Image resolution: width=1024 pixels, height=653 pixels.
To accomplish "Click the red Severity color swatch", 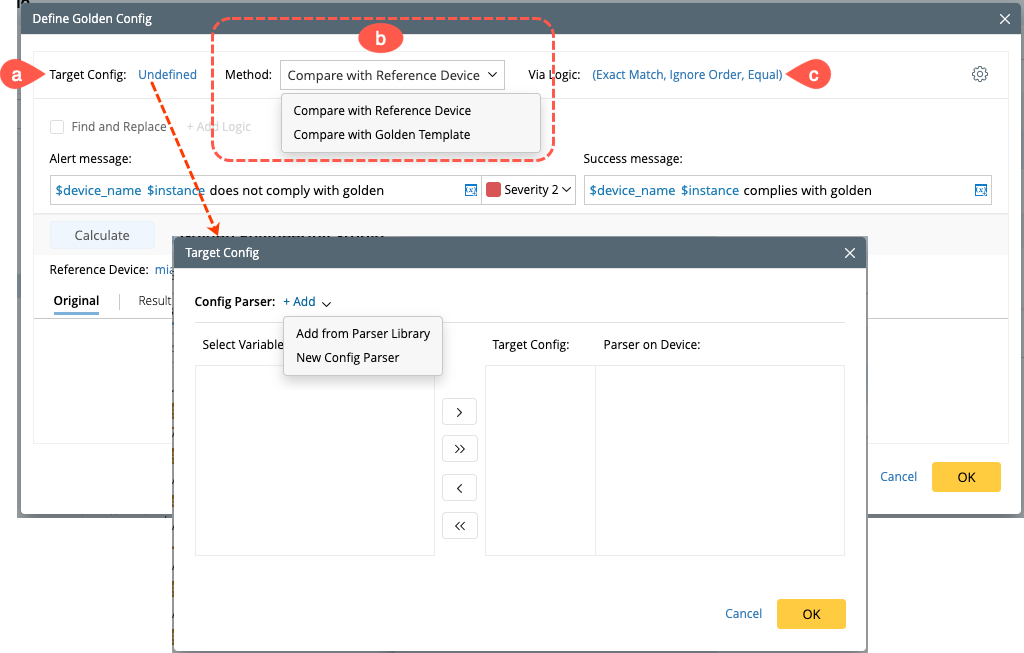I will [x=493, y=190].
